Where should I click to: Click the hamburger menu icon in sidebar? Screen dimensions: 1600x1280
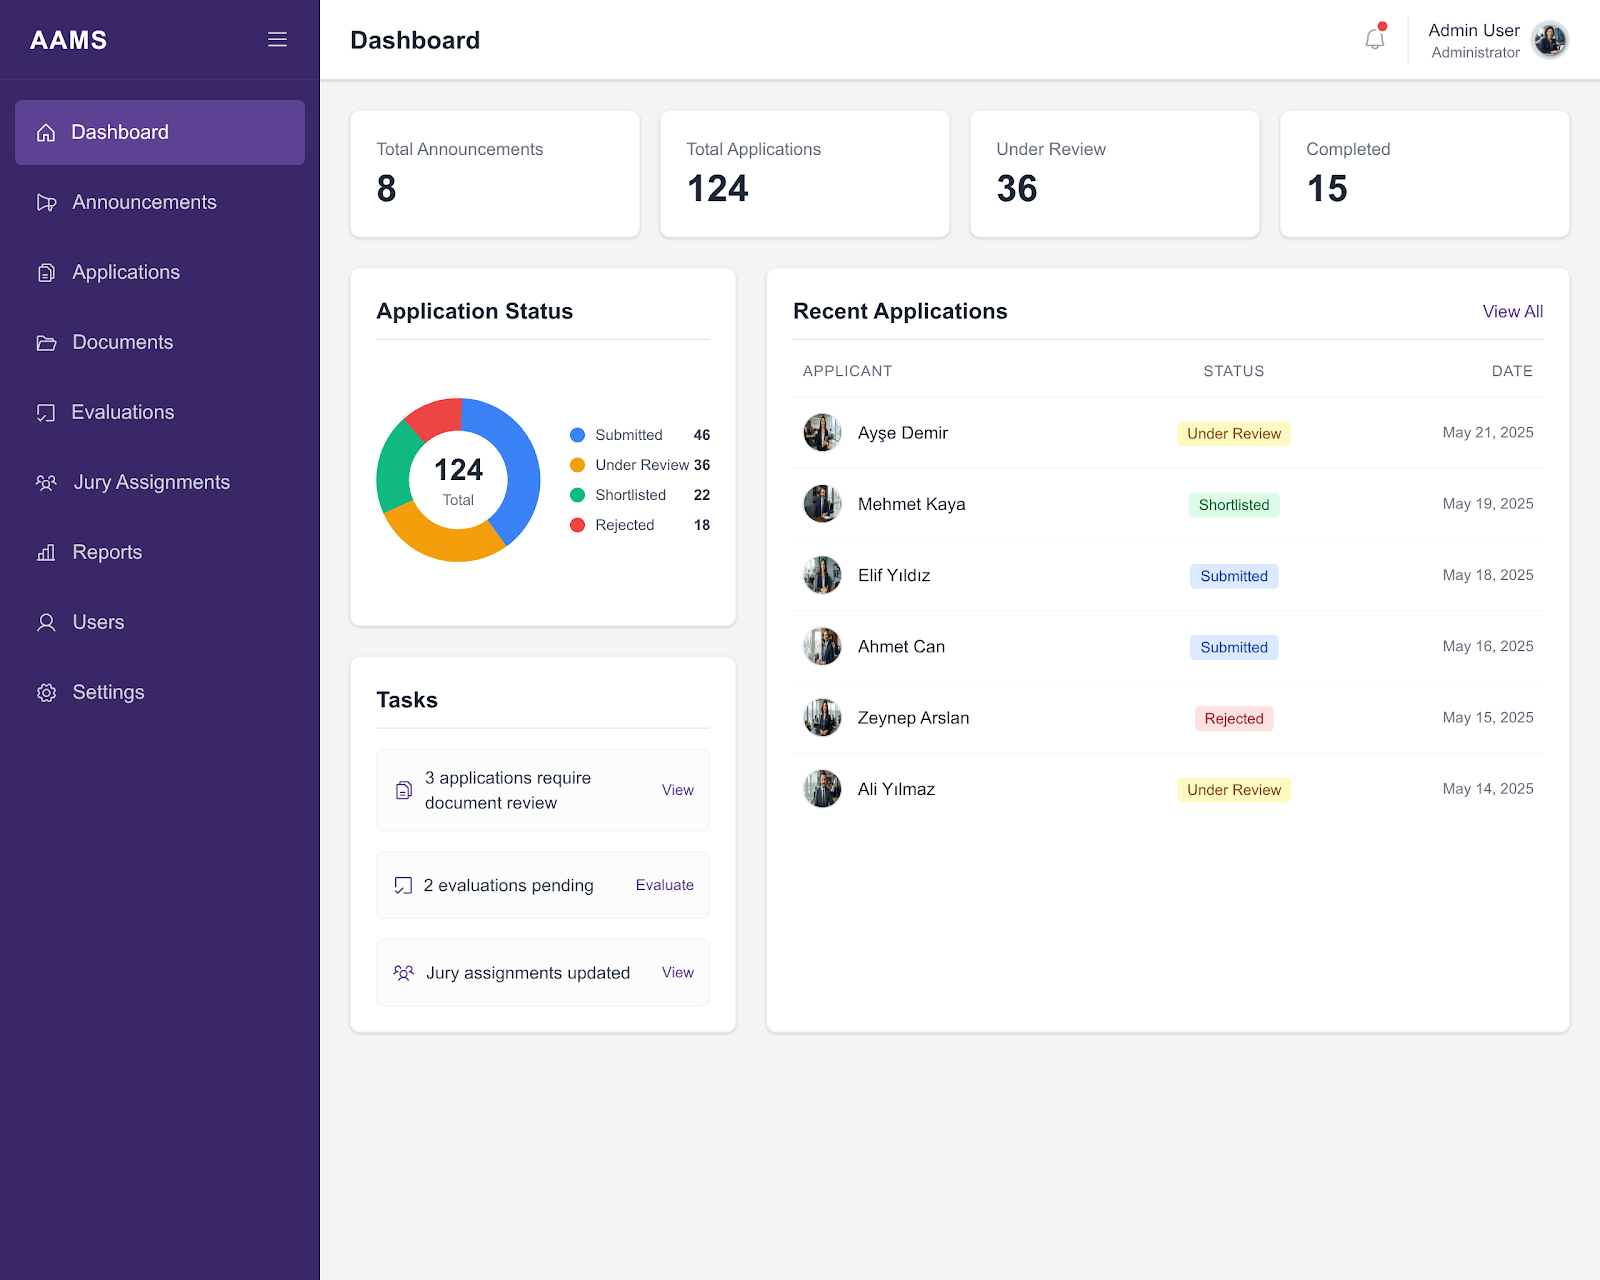pyautogui.click(x=277, y=40)
